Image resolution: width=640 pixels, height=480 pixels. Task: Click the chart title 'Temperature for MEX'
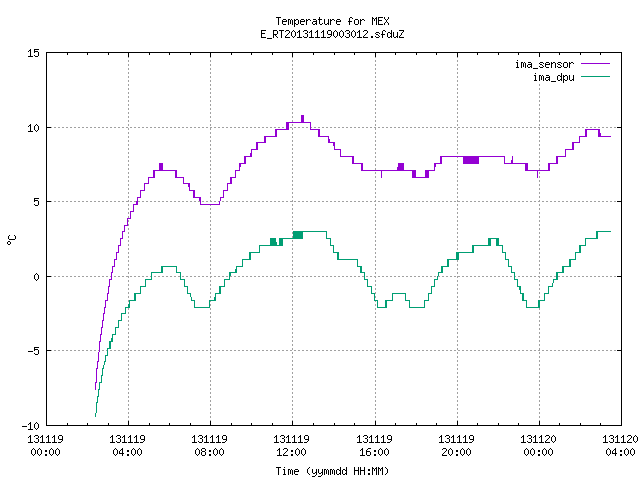[332, 21]
